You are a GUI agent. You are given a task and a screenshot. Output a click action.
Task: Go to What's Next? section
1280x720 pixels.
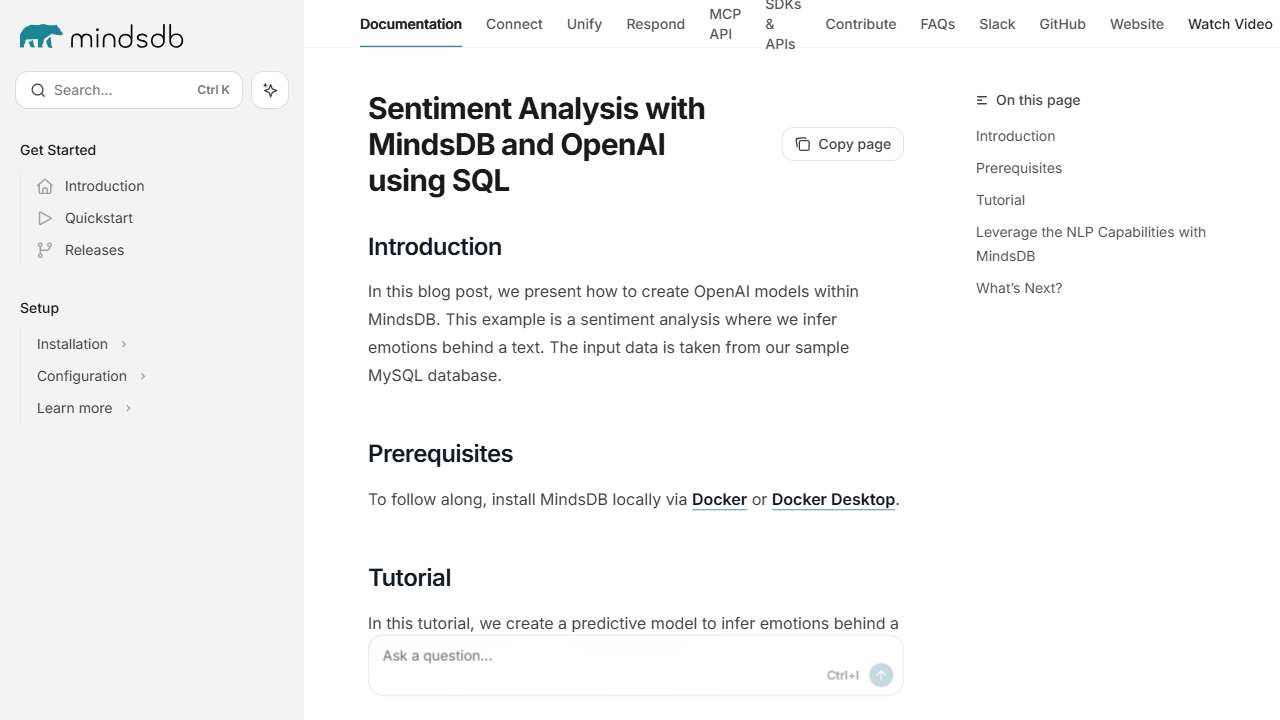click(x=1018, y=288)
